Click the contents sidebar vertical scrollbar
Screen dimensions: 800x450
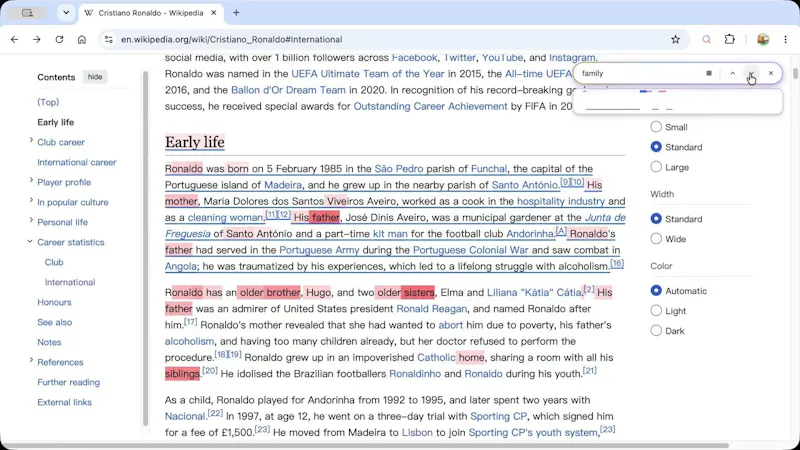coord(146,248)
